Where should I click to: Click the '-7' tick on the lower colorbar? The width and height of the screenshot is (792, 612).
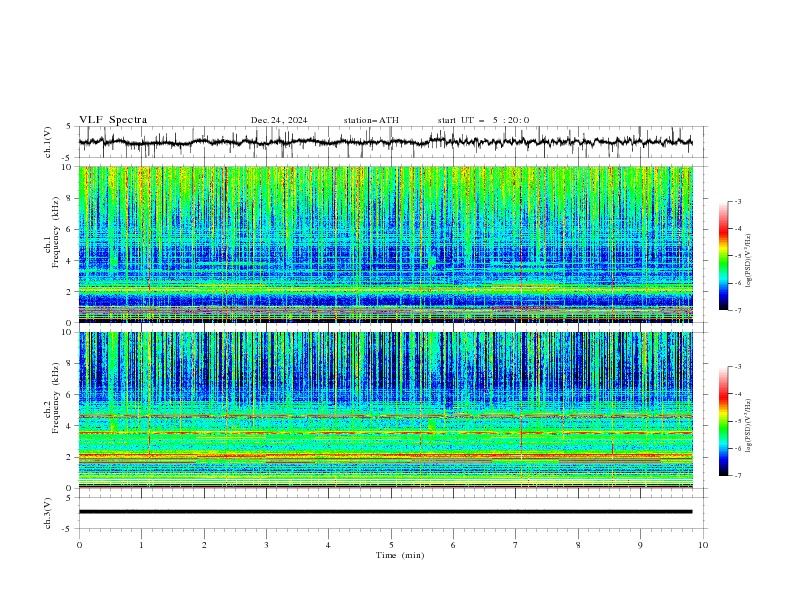738,476
